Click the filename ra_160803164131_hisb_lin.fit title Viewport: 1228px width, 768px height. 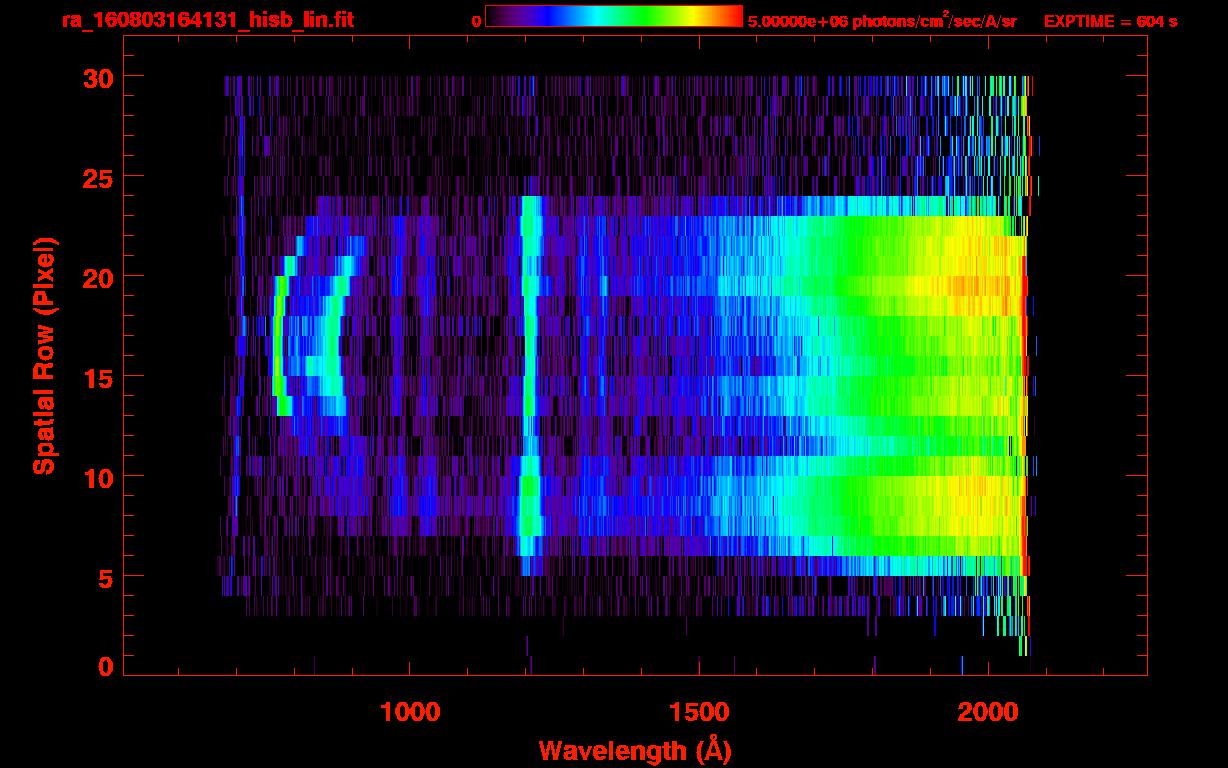207,19
